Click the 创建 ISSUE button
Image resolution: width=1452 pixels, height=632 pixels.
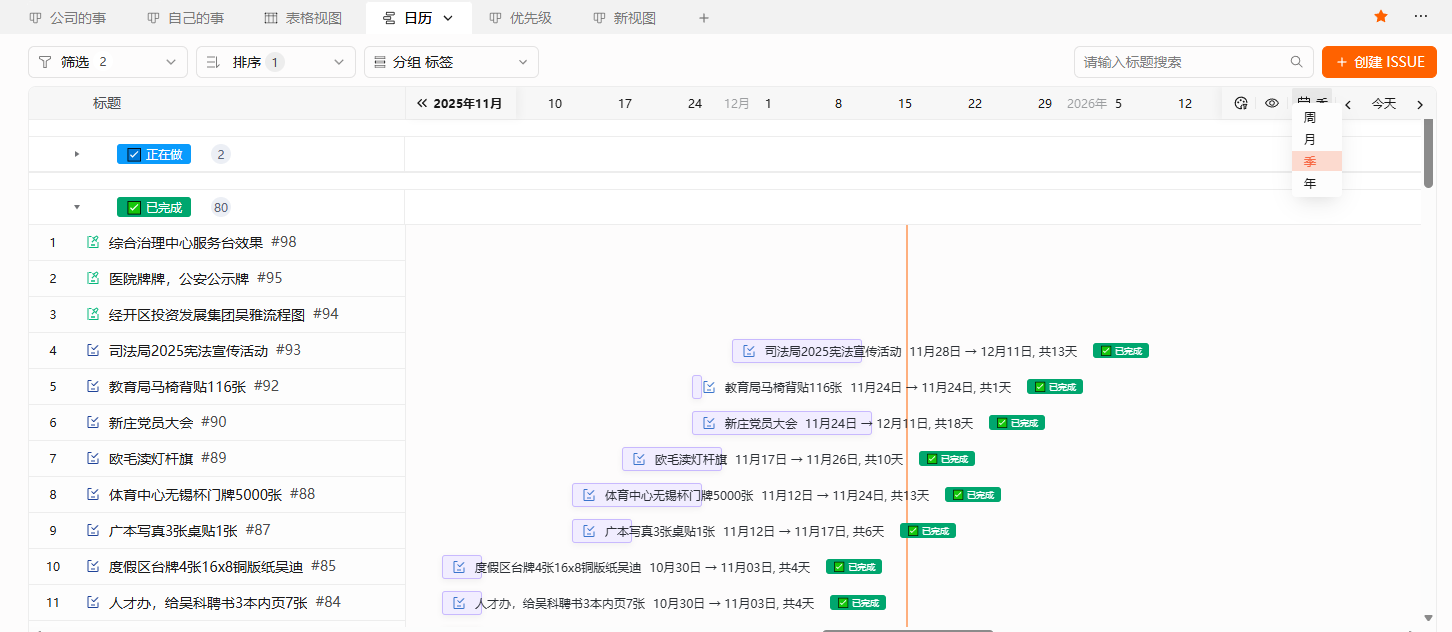point(1378,61)
